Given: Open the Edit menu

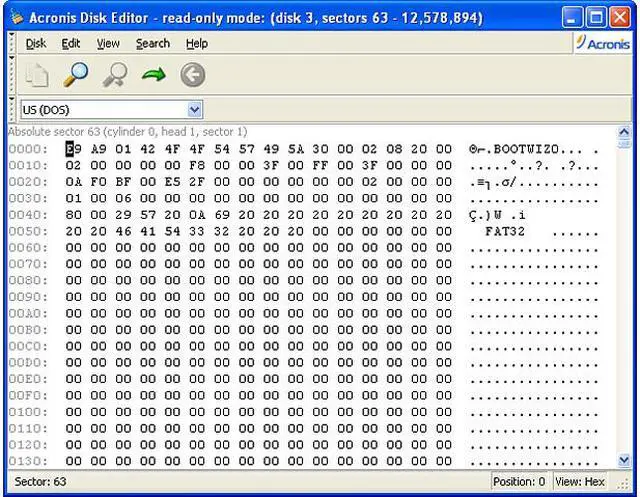Looking at the screenshot, I should (71, 44).
